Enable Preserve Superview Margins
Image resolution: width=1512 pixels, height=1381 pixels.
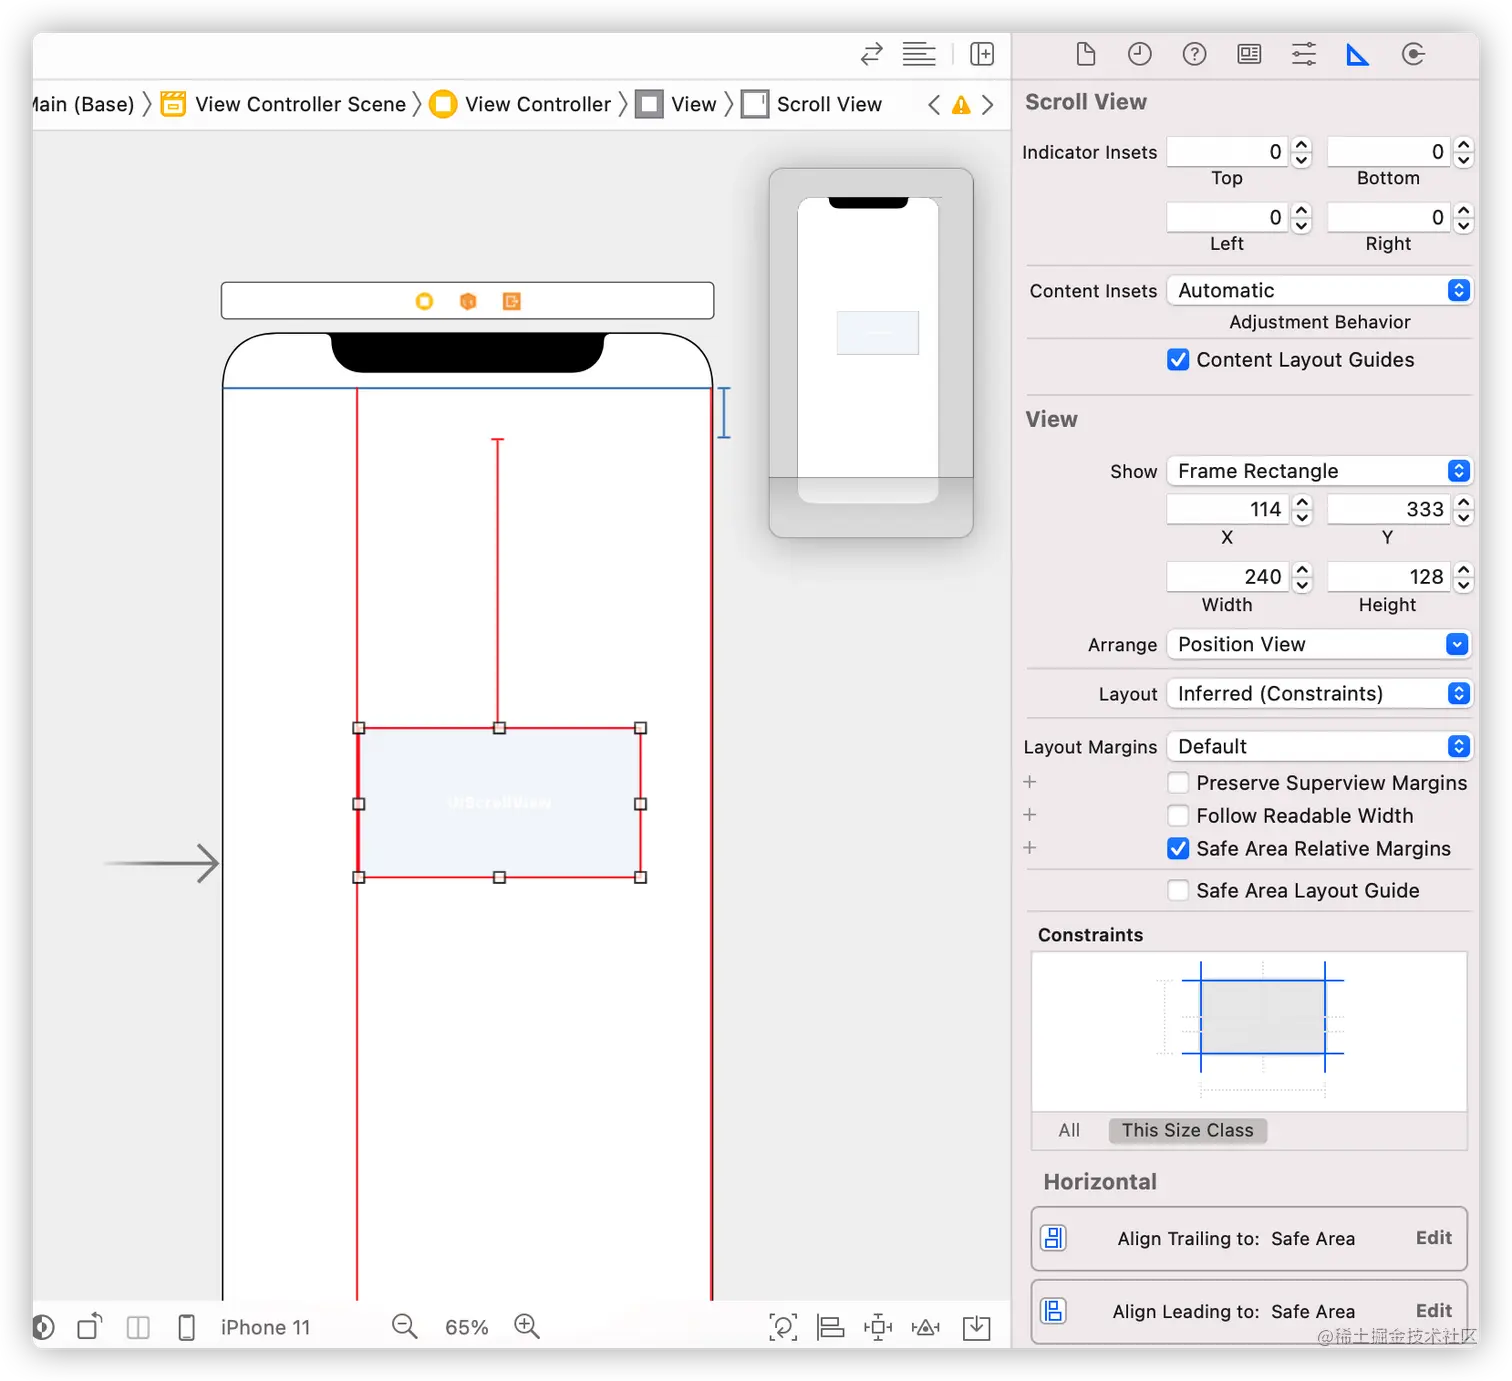click(x=1178, y=783)
